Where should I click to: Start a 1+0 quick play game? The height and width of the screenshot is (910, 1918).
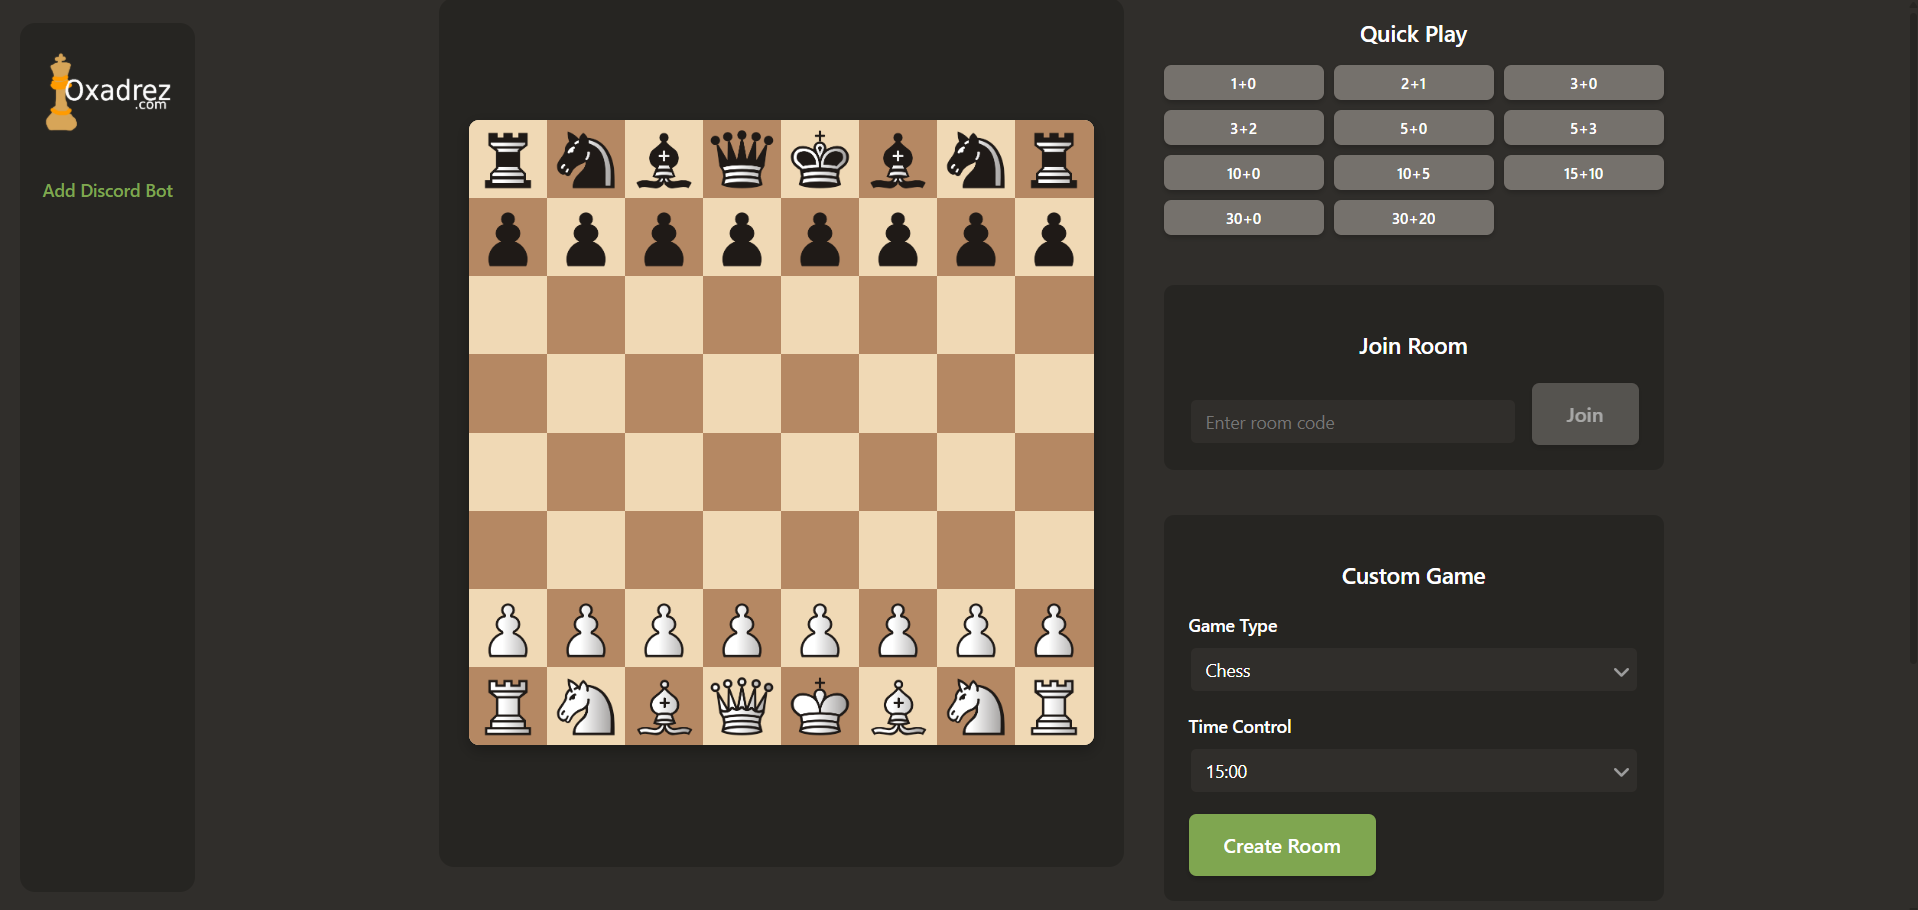click(1243, 83)
